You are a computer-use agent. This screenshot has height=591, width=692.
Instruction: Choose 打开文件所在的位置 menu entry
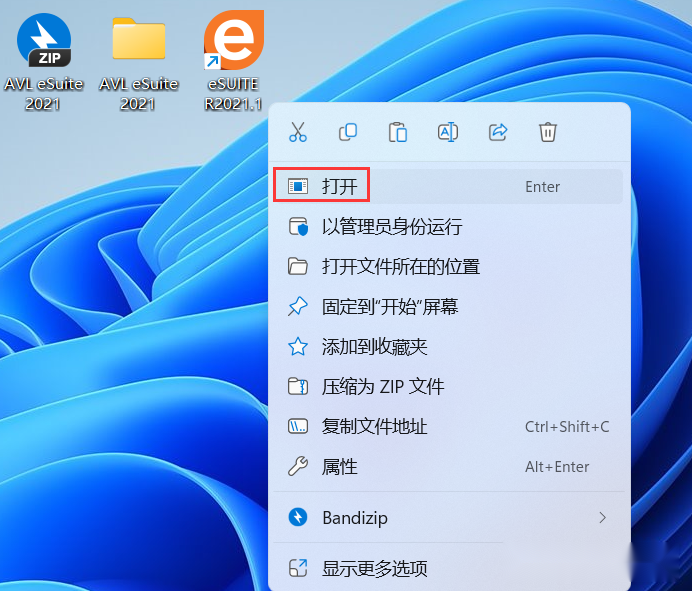[x=448, y=267]
